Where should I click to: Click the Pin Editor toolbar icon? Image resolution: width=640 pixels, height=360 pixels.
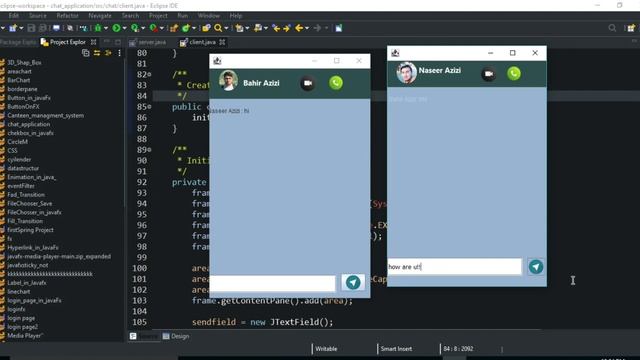[x=339, y=28]
